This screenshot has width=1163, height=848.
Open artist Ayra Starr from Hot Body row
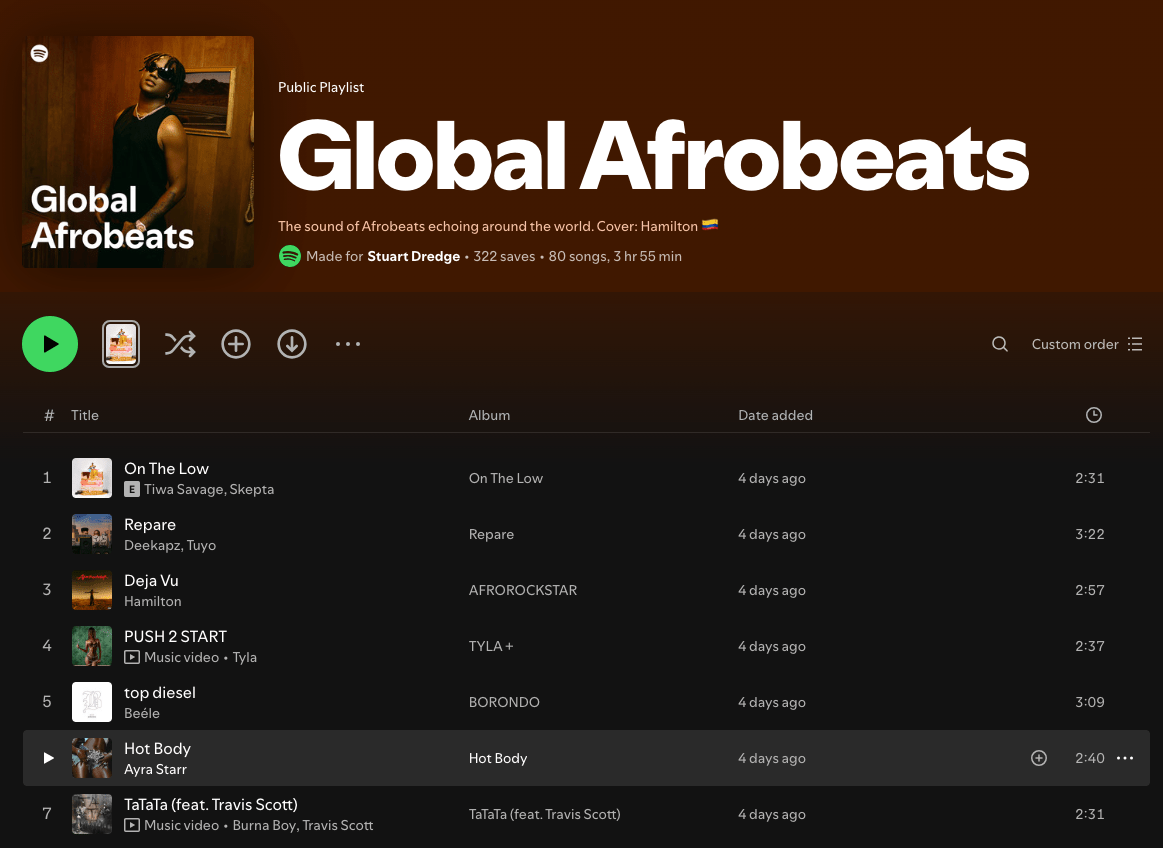pos(155,769)
